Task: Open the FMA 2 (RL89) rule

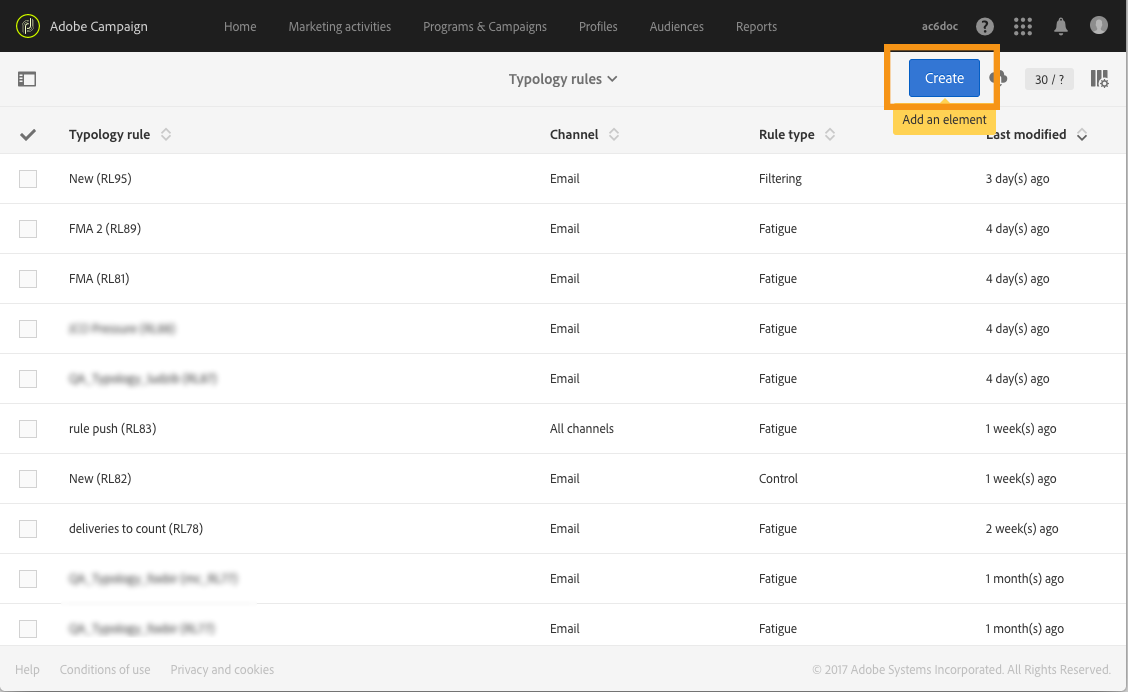Action: [x=105, y=229]
